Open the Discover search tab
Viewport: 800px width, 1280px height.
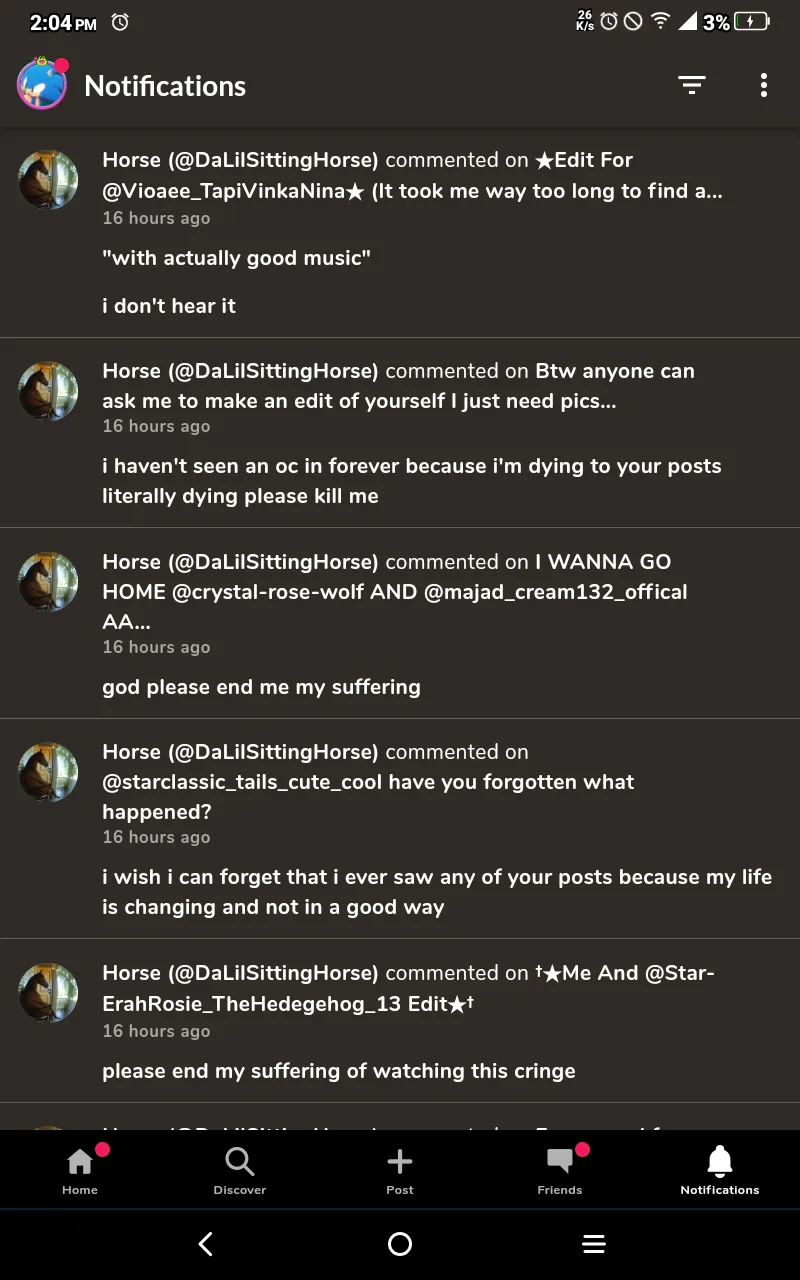coord(240,1169)
